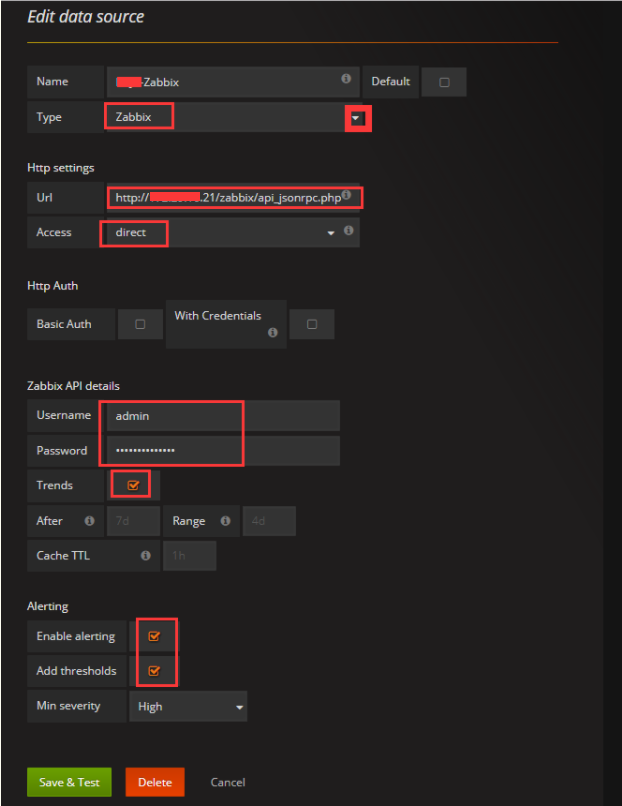Enable the Basic Auth checkbox
This screenshot has height=806, width=622.
pyautogui.click(x=140, y=324)
